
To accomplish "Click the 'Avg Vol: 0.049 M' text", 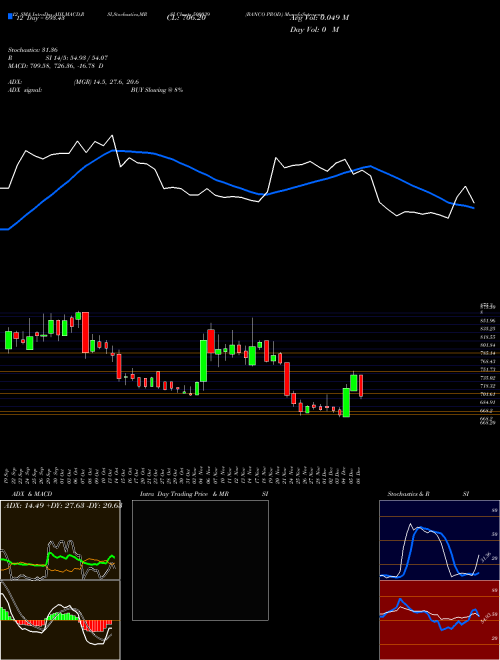I will click(319, 18).
